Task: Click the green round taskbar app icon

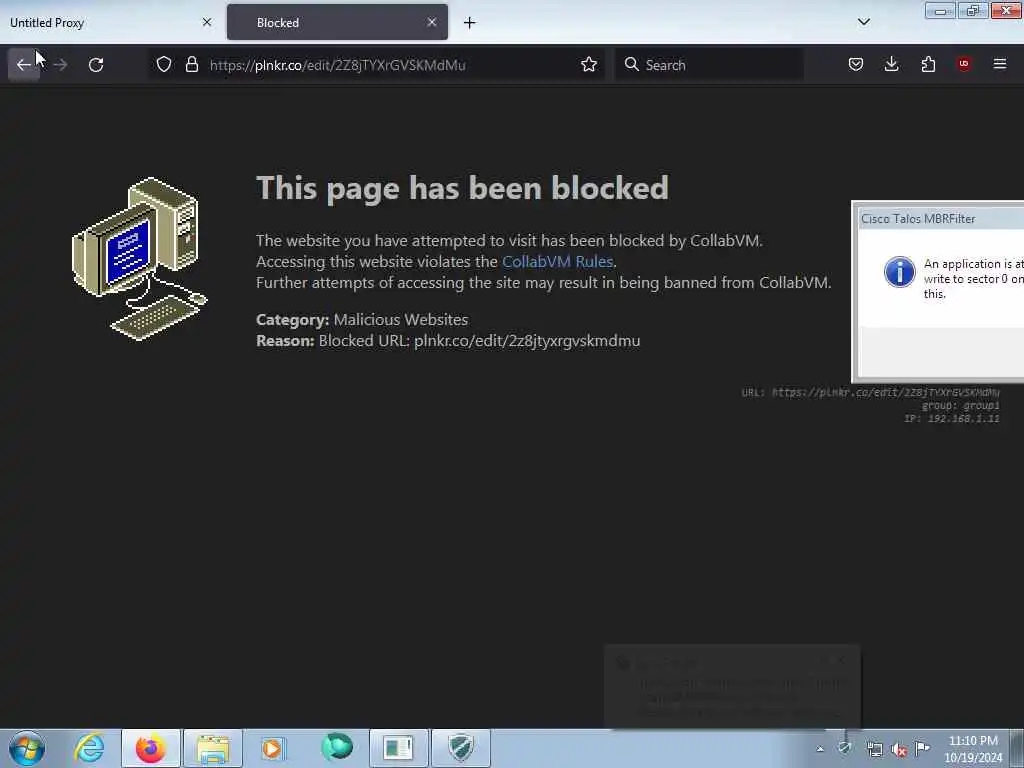Action: click(x=337, y=747)
